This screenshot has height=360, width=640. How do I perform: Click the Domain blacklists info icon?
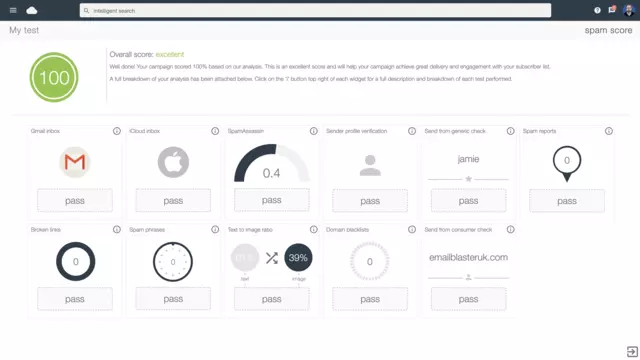[412, 229]
